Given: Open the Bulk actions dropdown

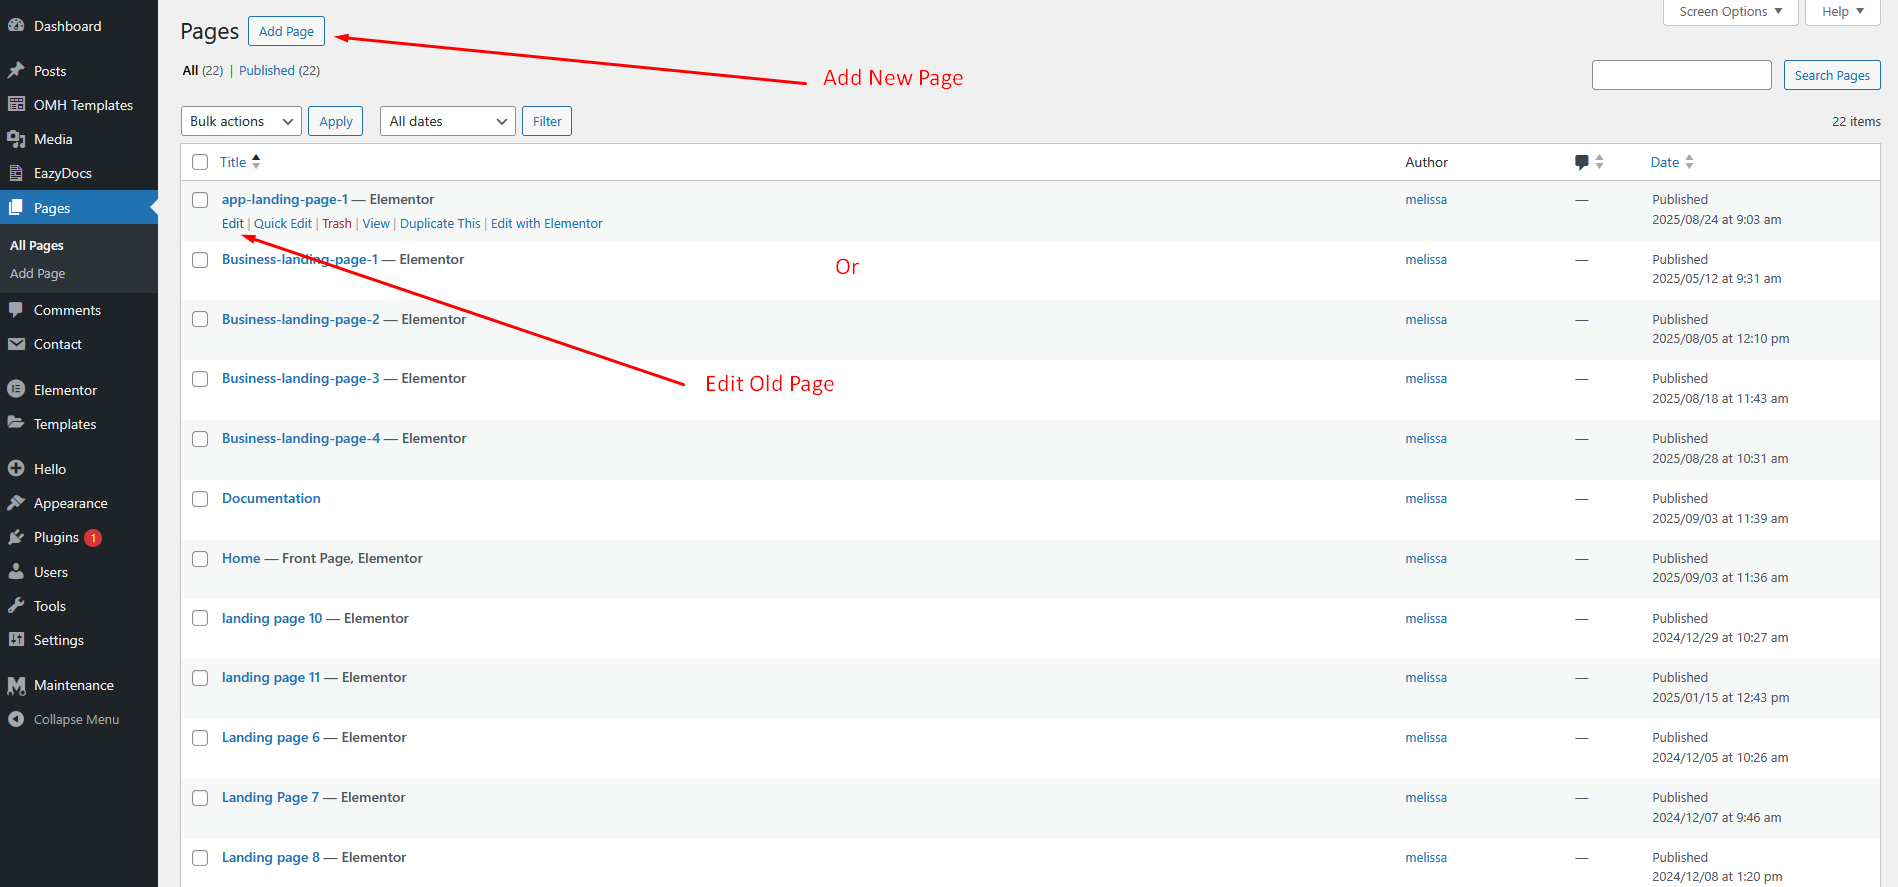Looking at the screenshot, I should 241,121.
